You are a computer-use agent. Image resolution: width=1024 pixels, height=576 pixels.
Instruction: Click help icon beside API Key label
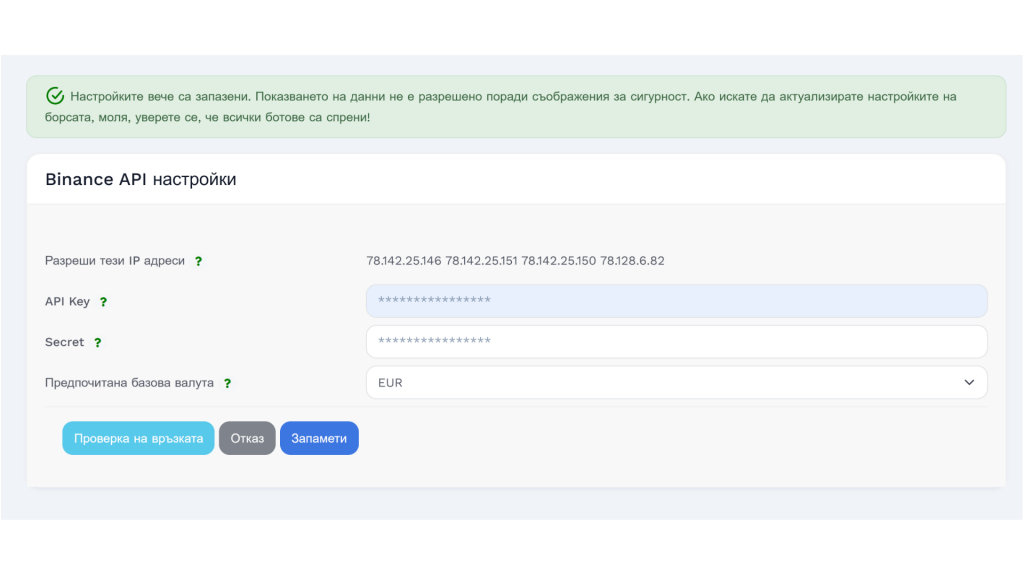[103, 302]
